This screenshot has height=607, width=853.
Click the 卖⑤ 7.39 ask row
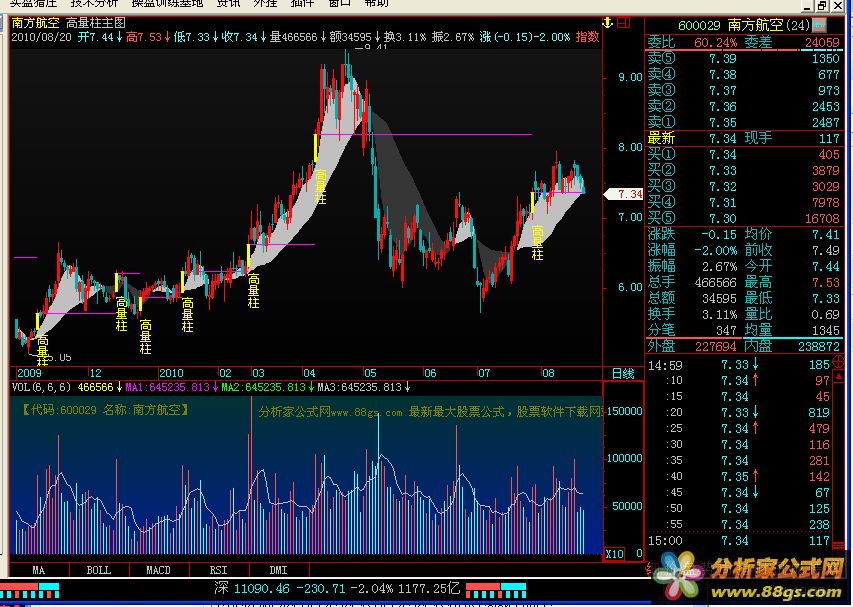coord(744,58)
